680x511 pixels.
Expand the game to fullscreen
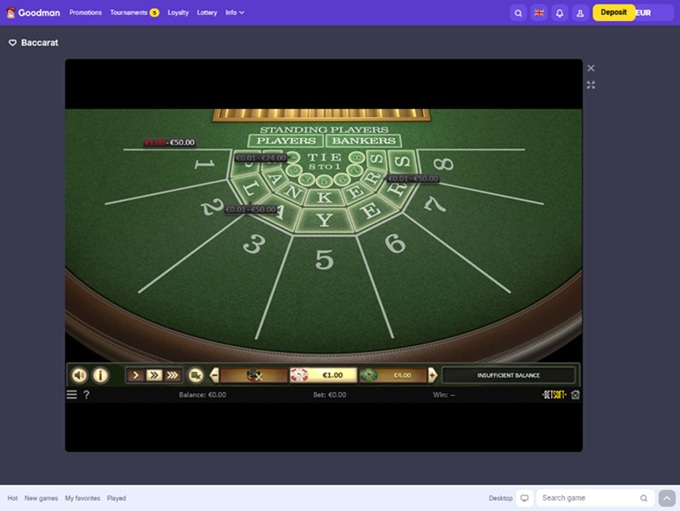click(x=591, y=85)
